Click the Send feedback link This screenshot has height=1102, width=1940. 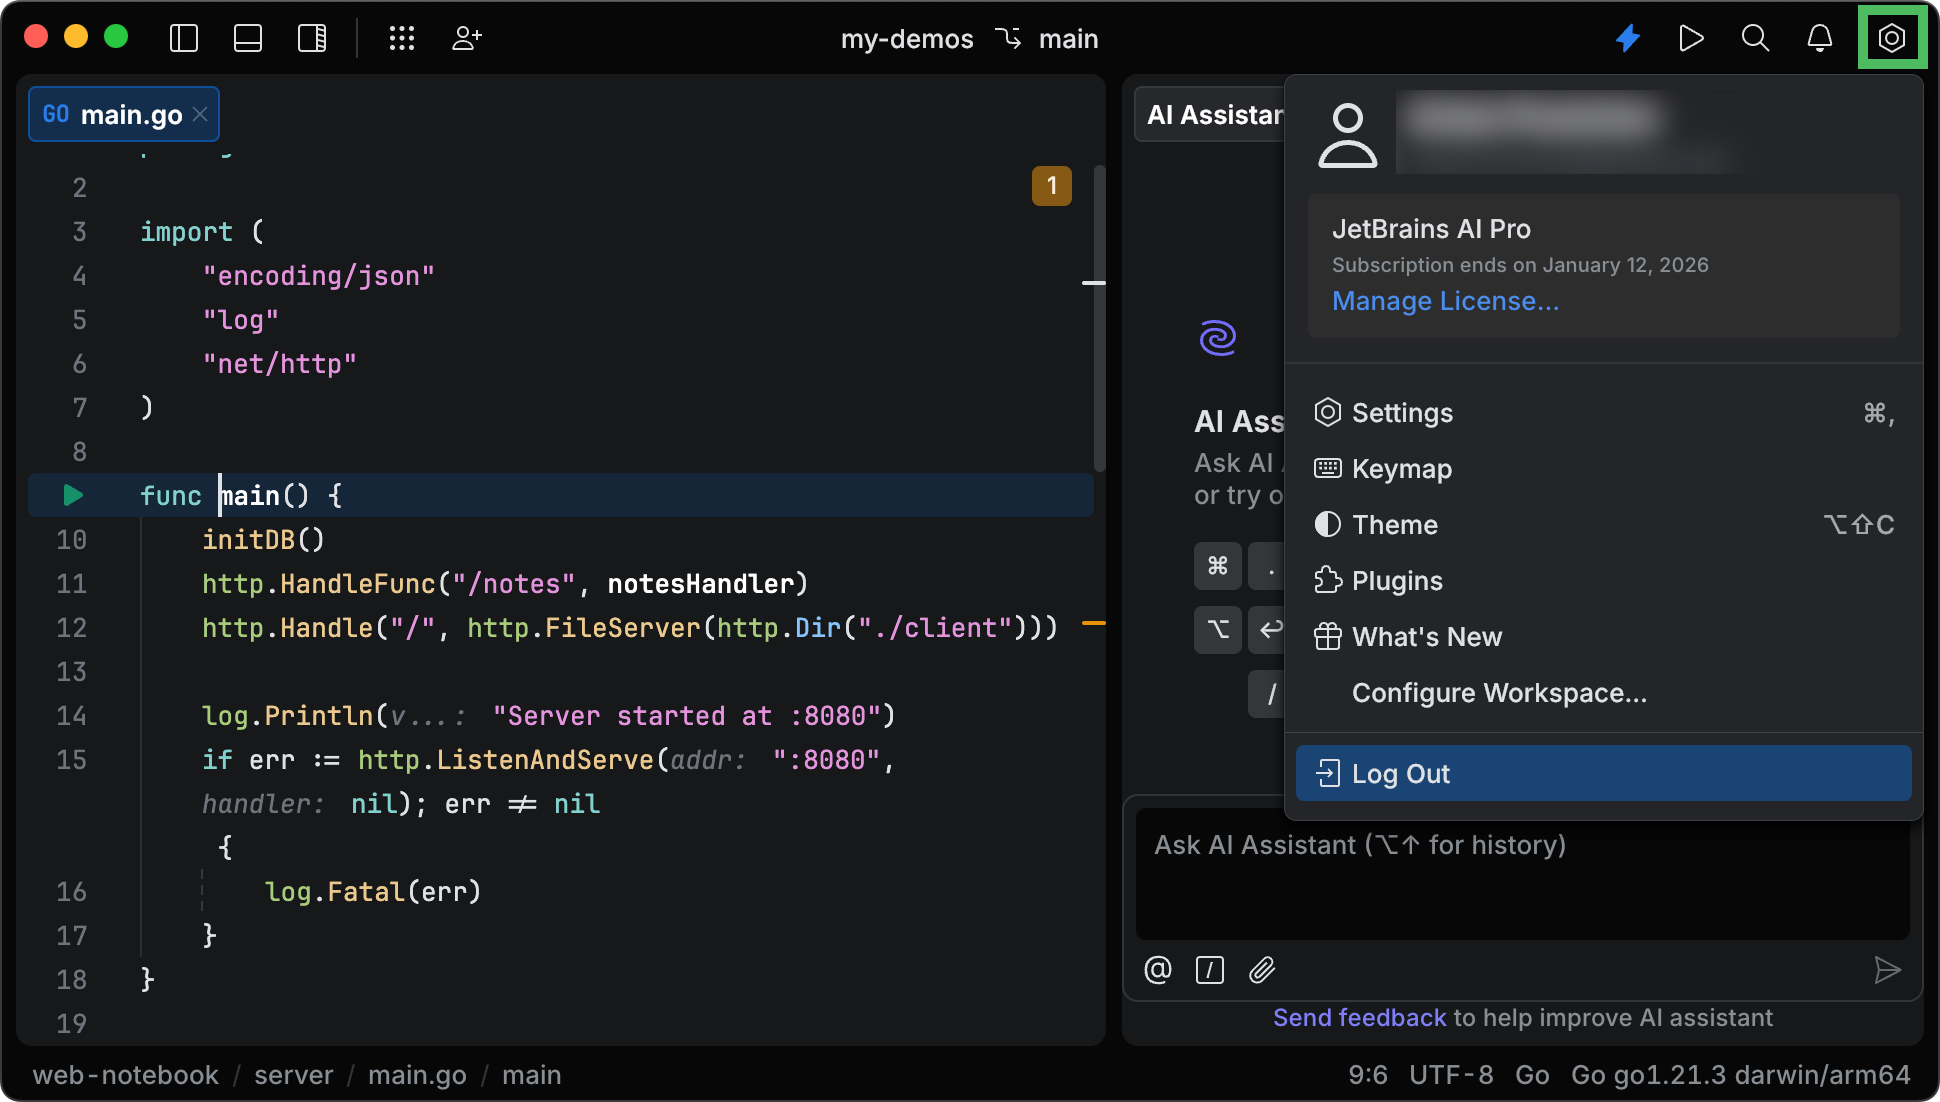(x=1359, y=1017)
